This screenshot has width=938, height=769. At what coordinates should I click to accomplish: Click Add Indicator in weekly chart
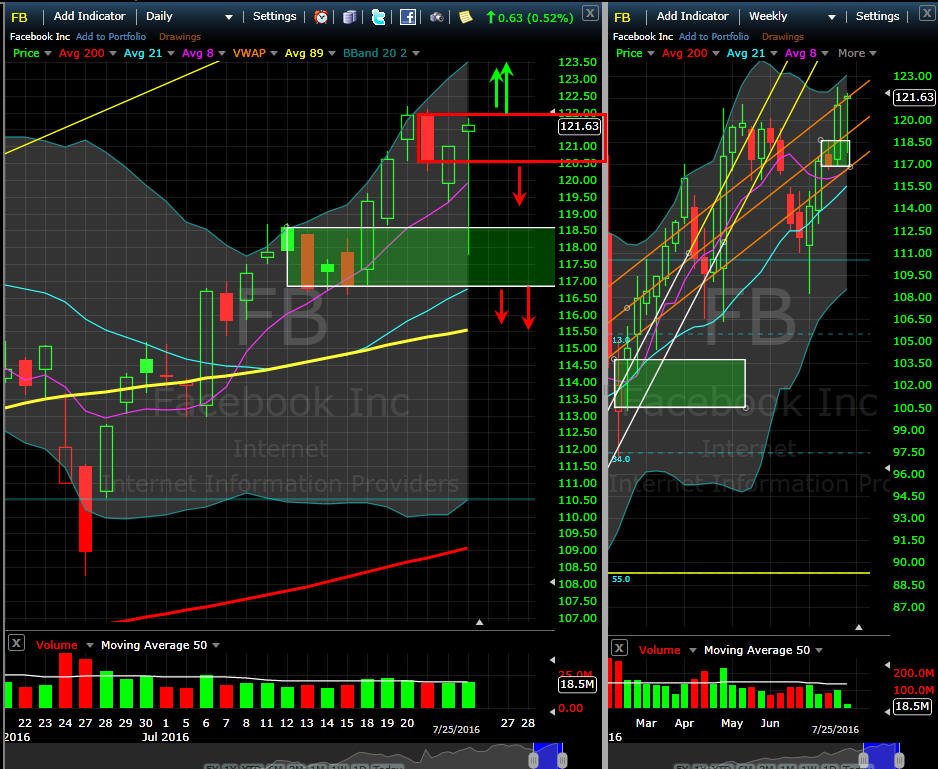click(692, 16)
